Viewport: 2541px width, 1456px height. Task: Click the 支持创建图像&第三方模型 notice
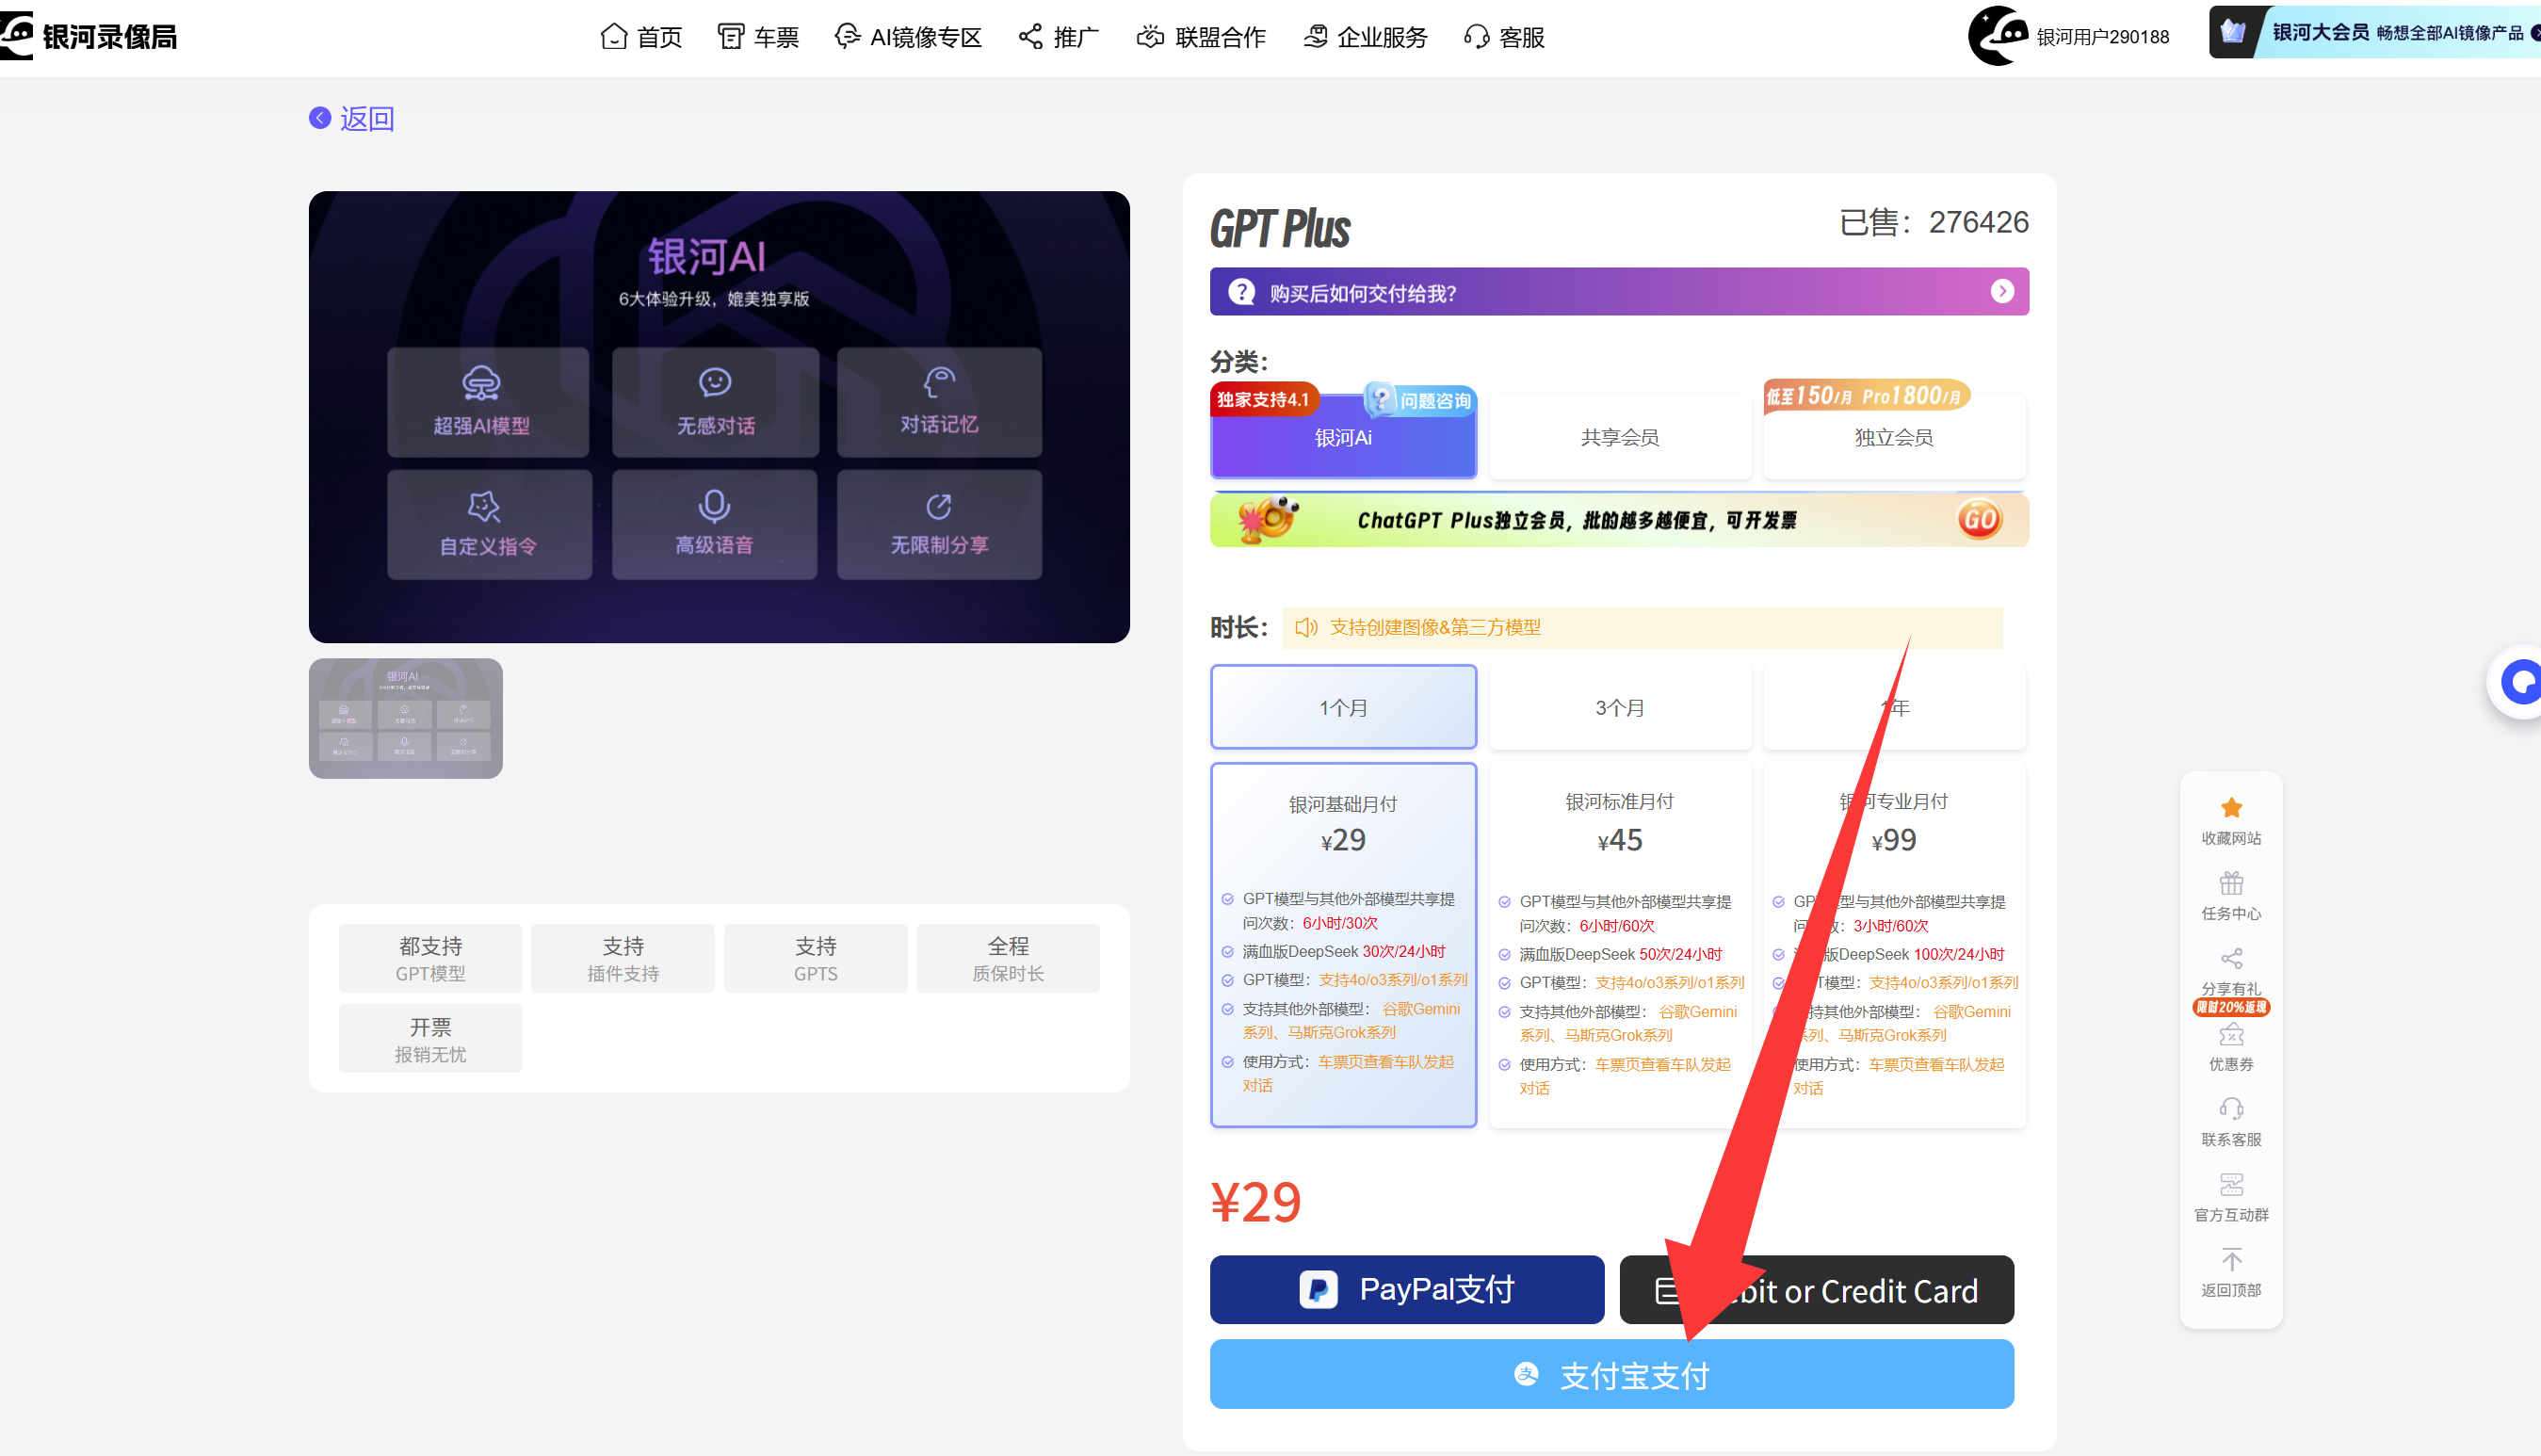1642,627
